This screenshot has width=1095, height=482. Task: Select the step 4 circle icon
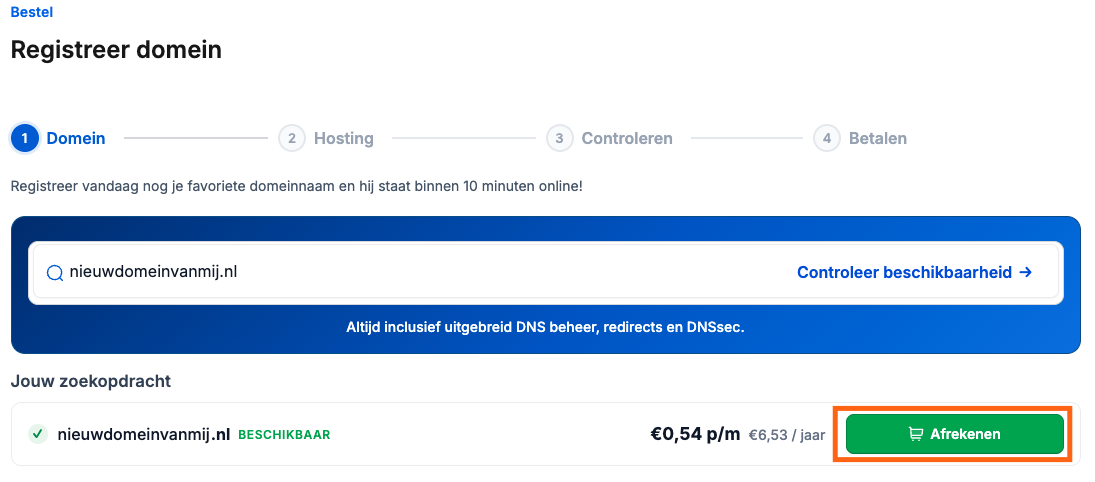[x=827, y=138]
